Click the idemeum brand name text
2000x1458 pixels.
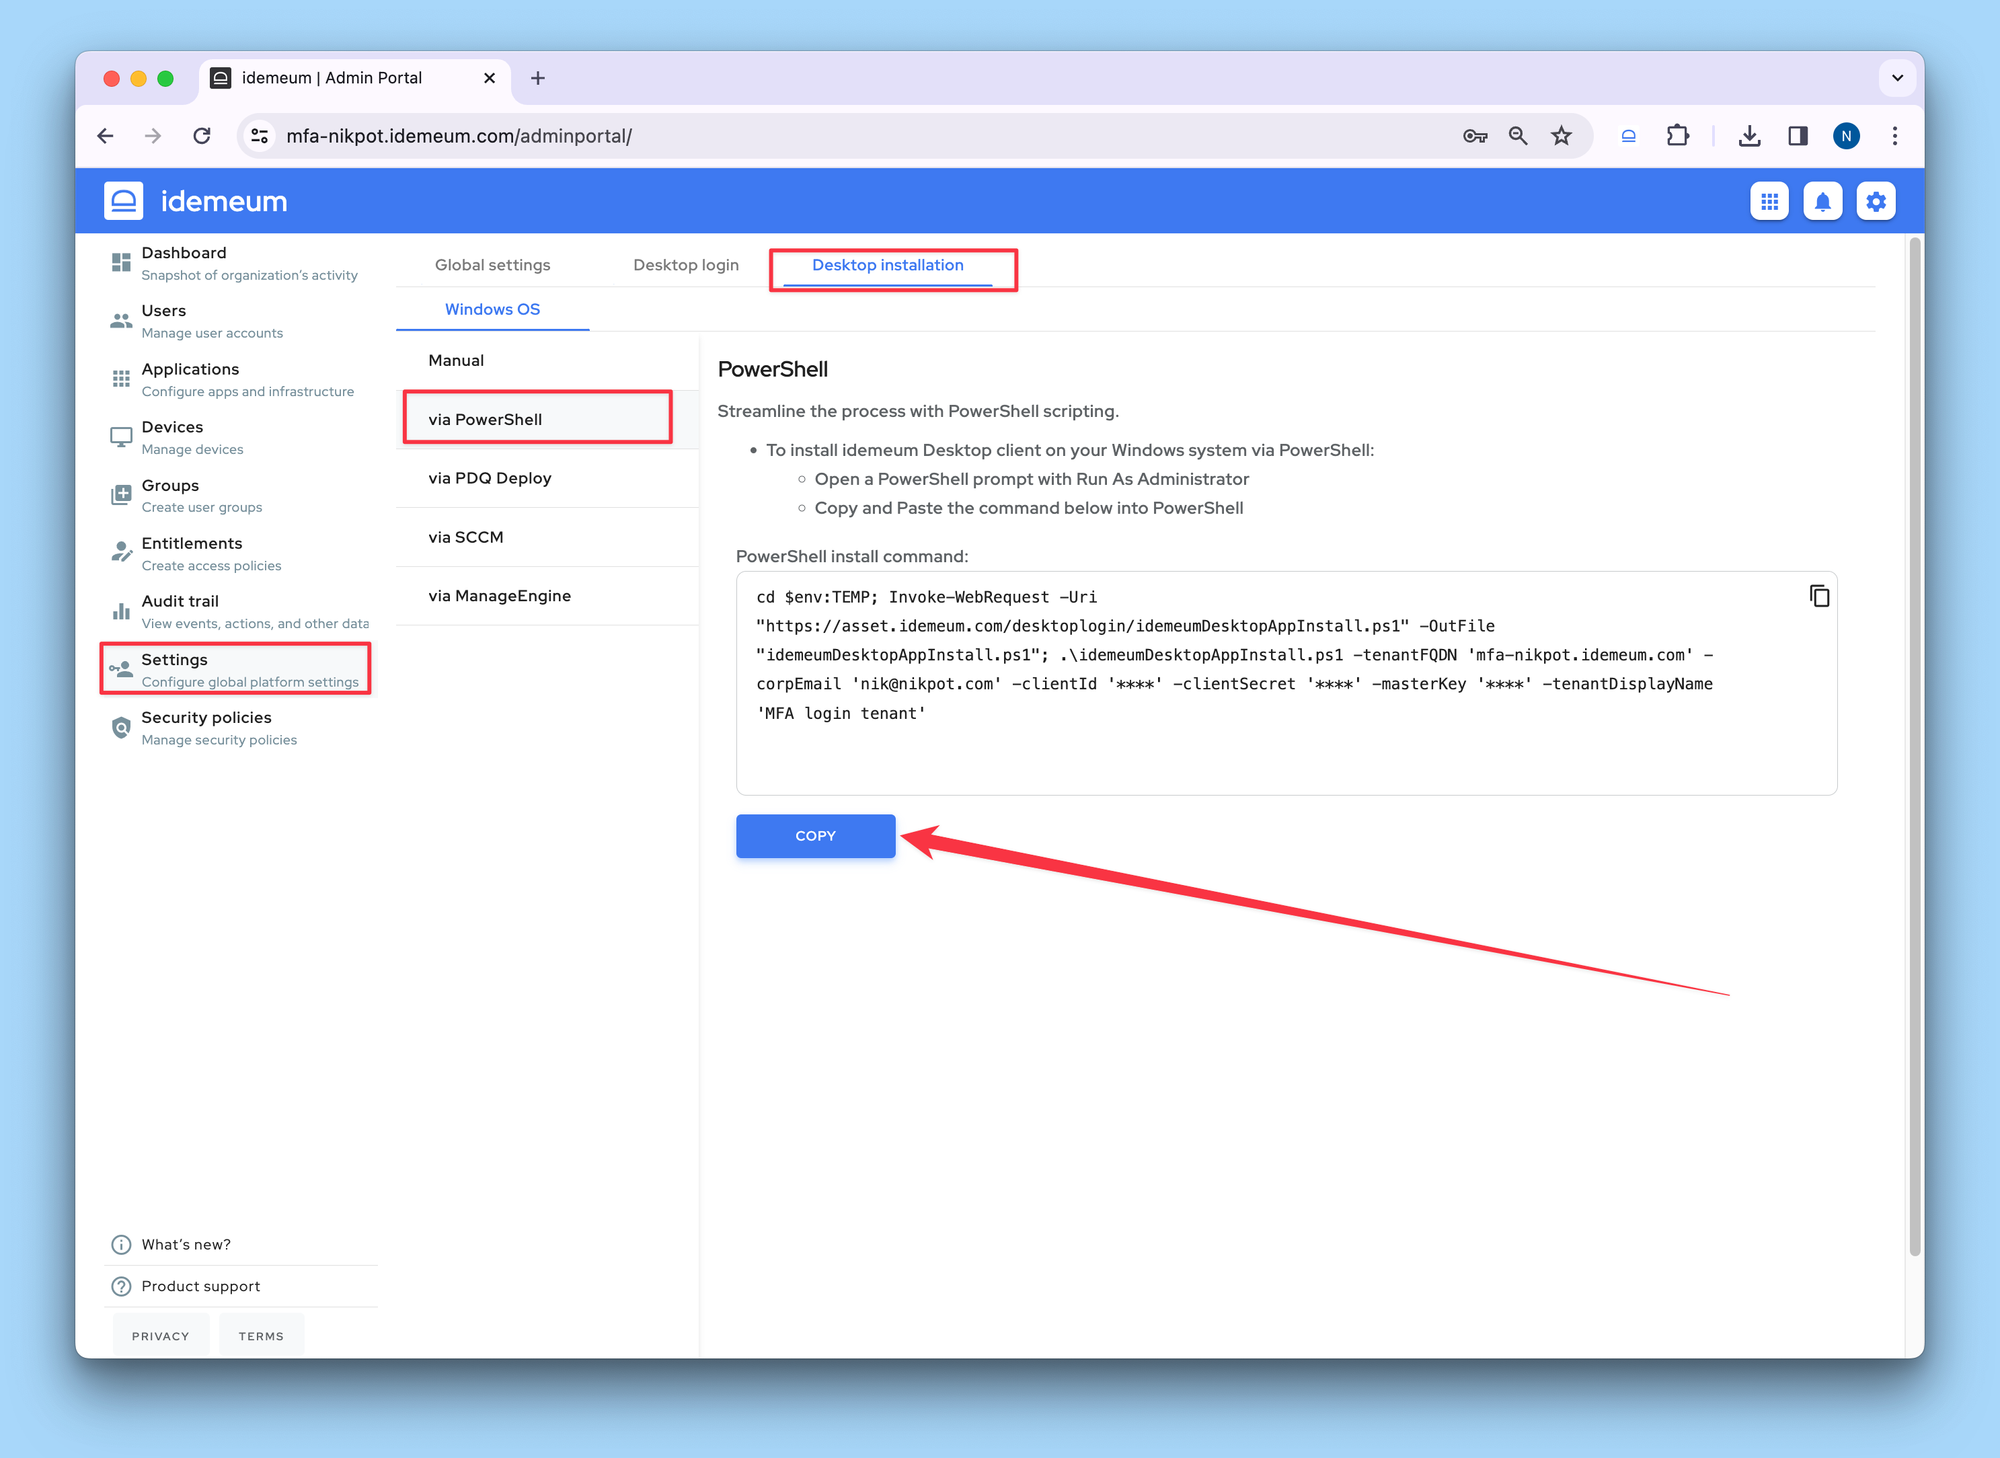click(224, 201)
